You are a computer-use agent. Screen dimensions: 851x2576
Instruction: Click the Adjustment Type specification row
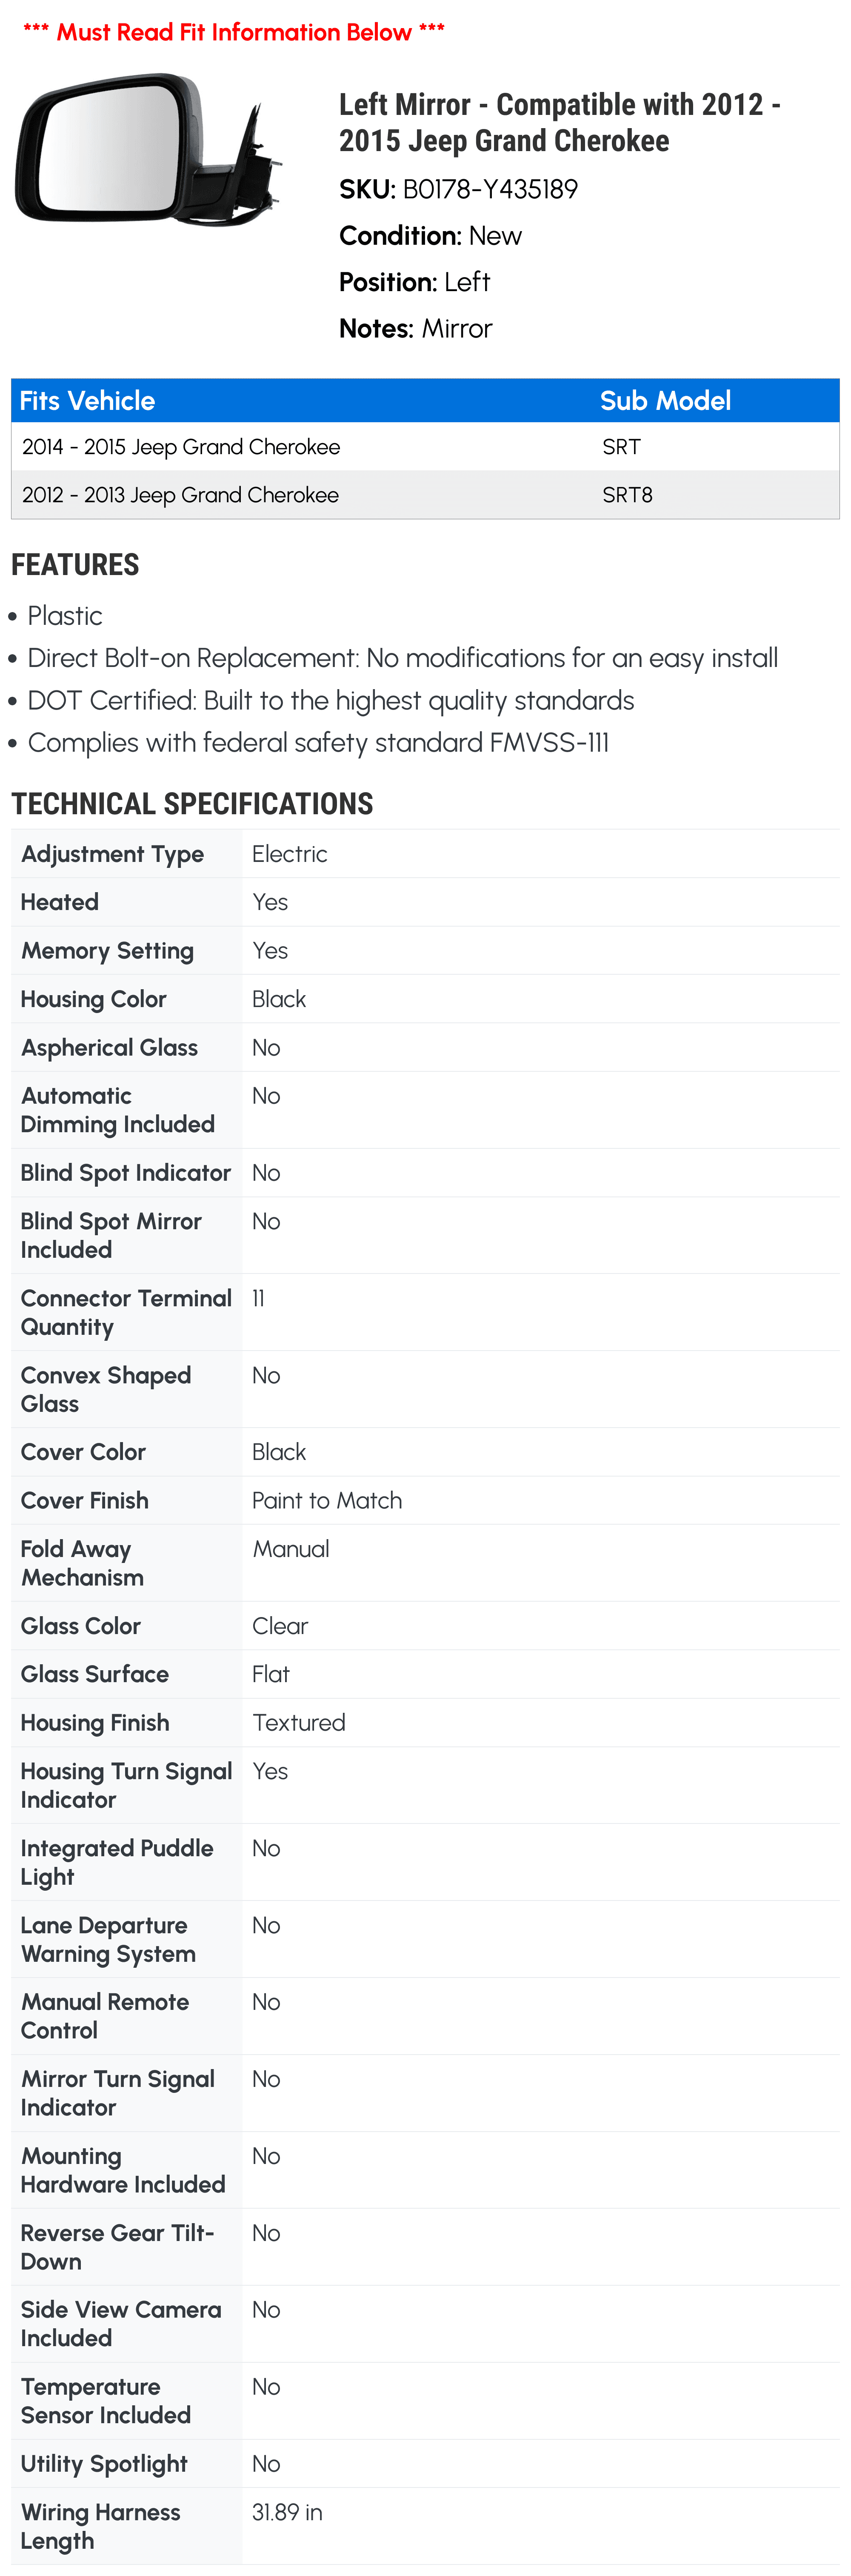(x=425, y=854)
